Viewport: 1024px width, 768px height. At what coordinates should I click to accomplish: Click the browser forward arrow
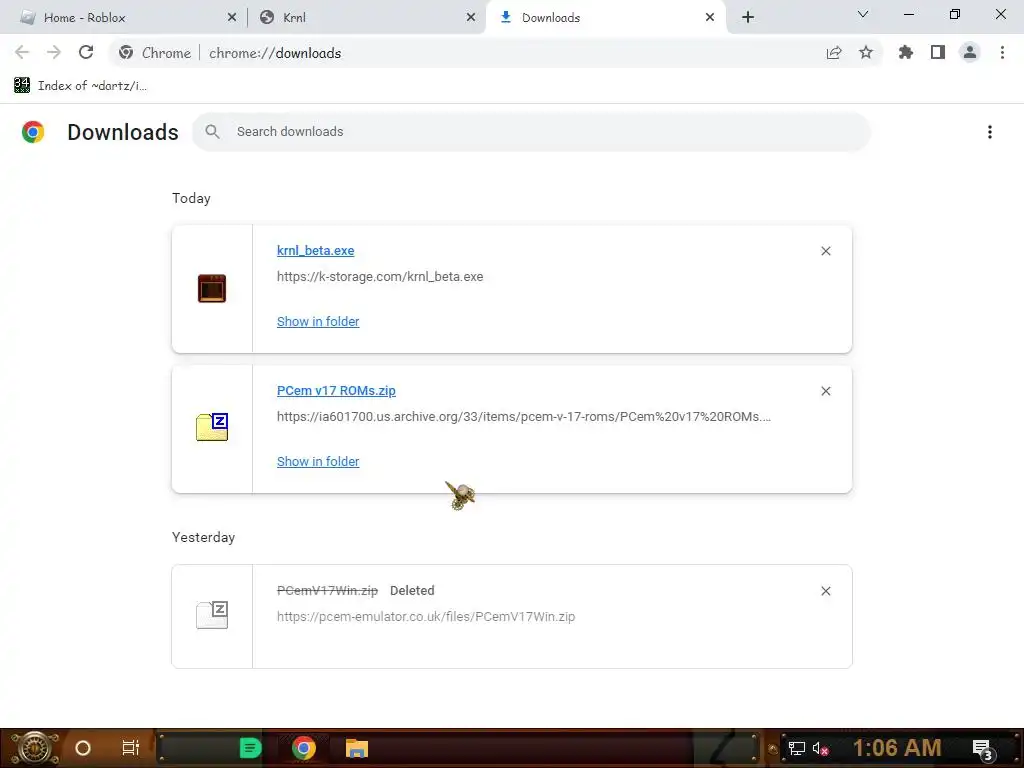tap(54, 52)
